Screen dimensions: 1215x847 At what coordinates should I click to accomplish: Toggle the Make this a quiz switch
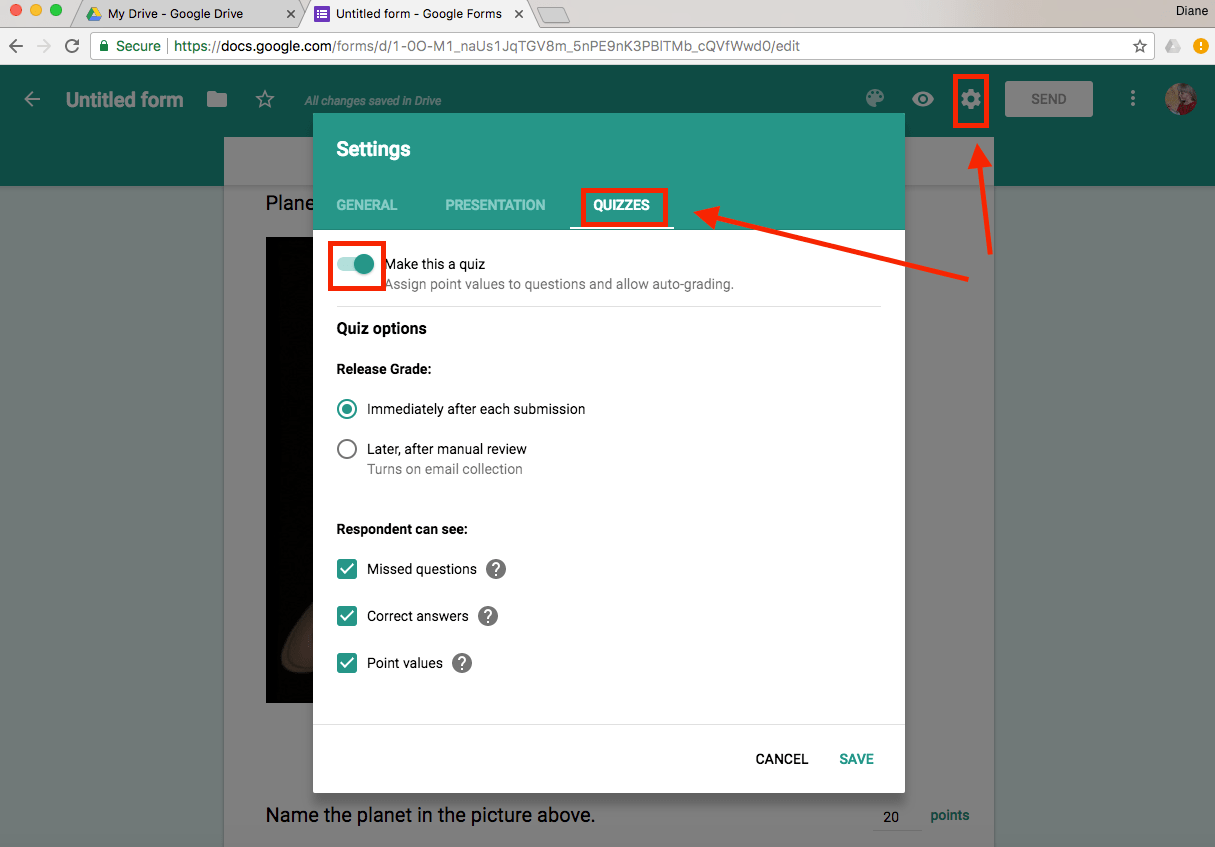click(x=356, y=264)
